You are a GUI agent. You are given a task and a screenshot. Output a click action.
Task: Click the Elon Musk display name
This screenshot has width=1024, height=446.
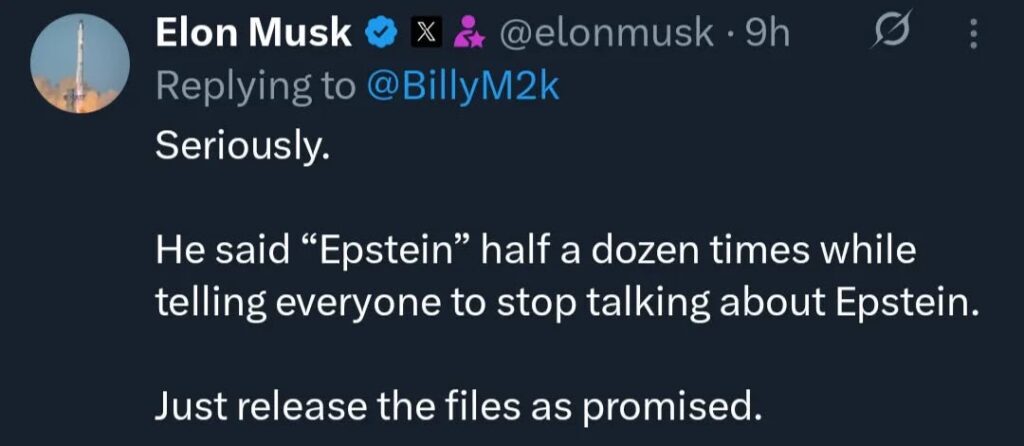tap(253, 34)
